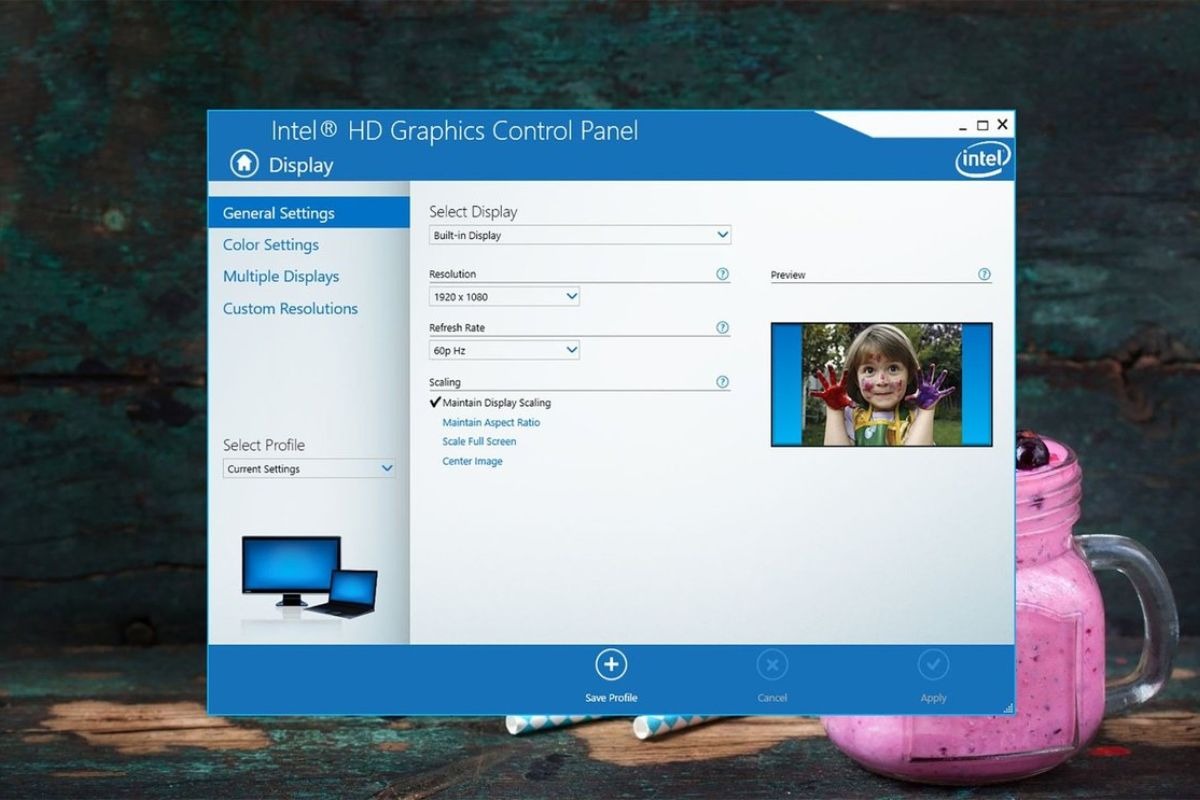Viewport: 1200px width, 800px height.
Task: Select Maintain Display Scaling option
Action: (497, 403)
